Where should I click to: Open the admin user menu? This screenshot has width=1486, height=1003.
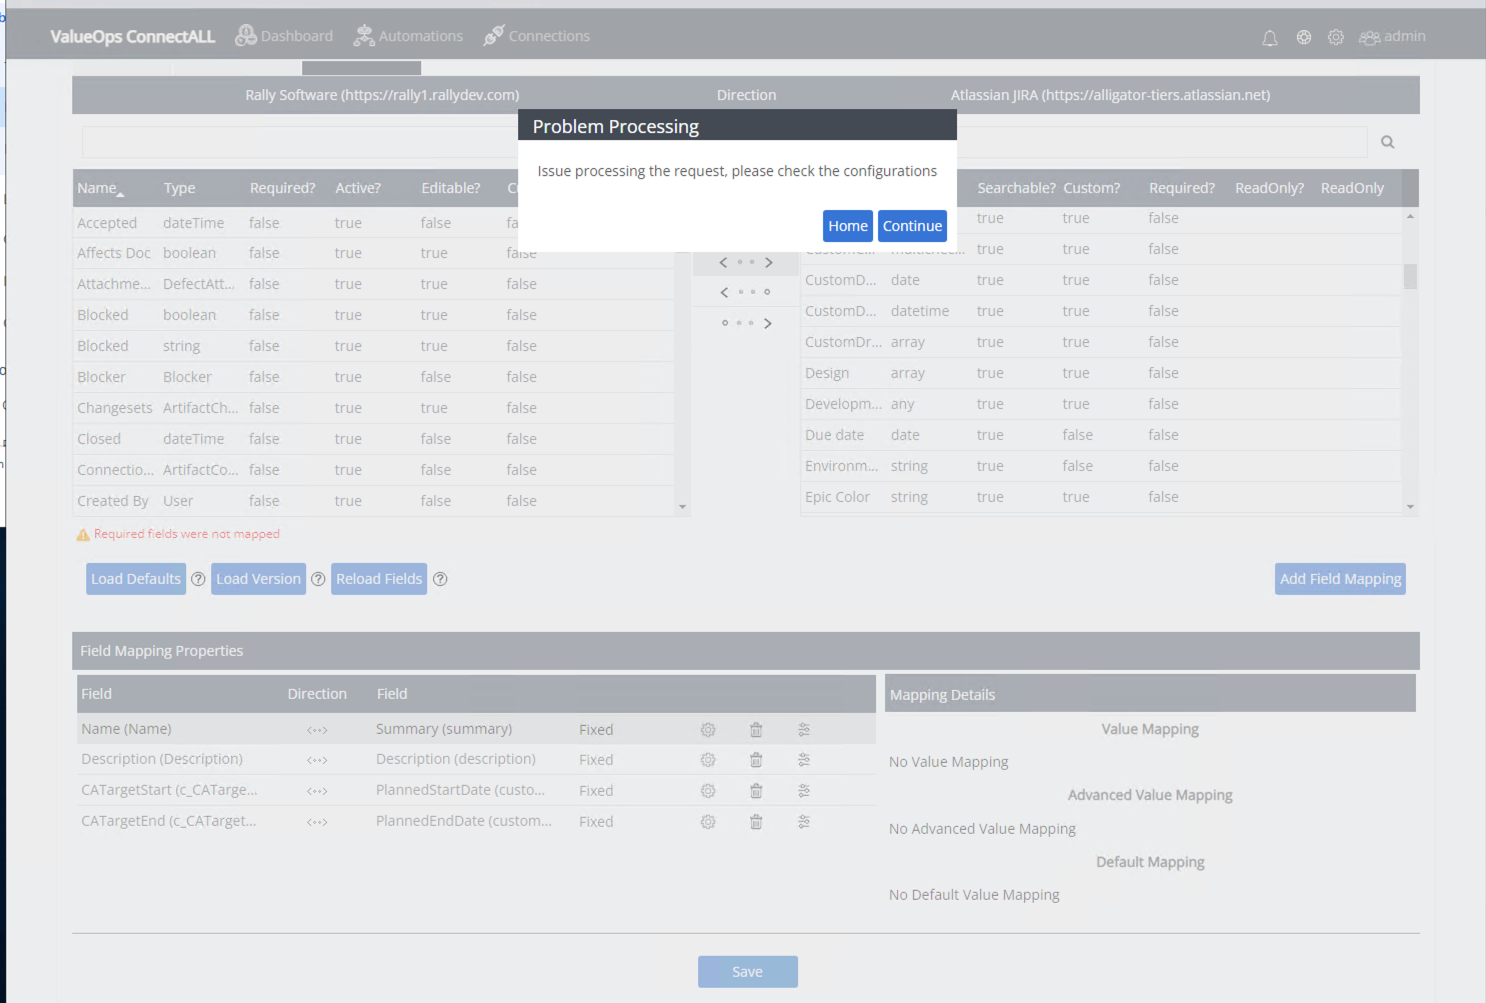[1392, 37]
